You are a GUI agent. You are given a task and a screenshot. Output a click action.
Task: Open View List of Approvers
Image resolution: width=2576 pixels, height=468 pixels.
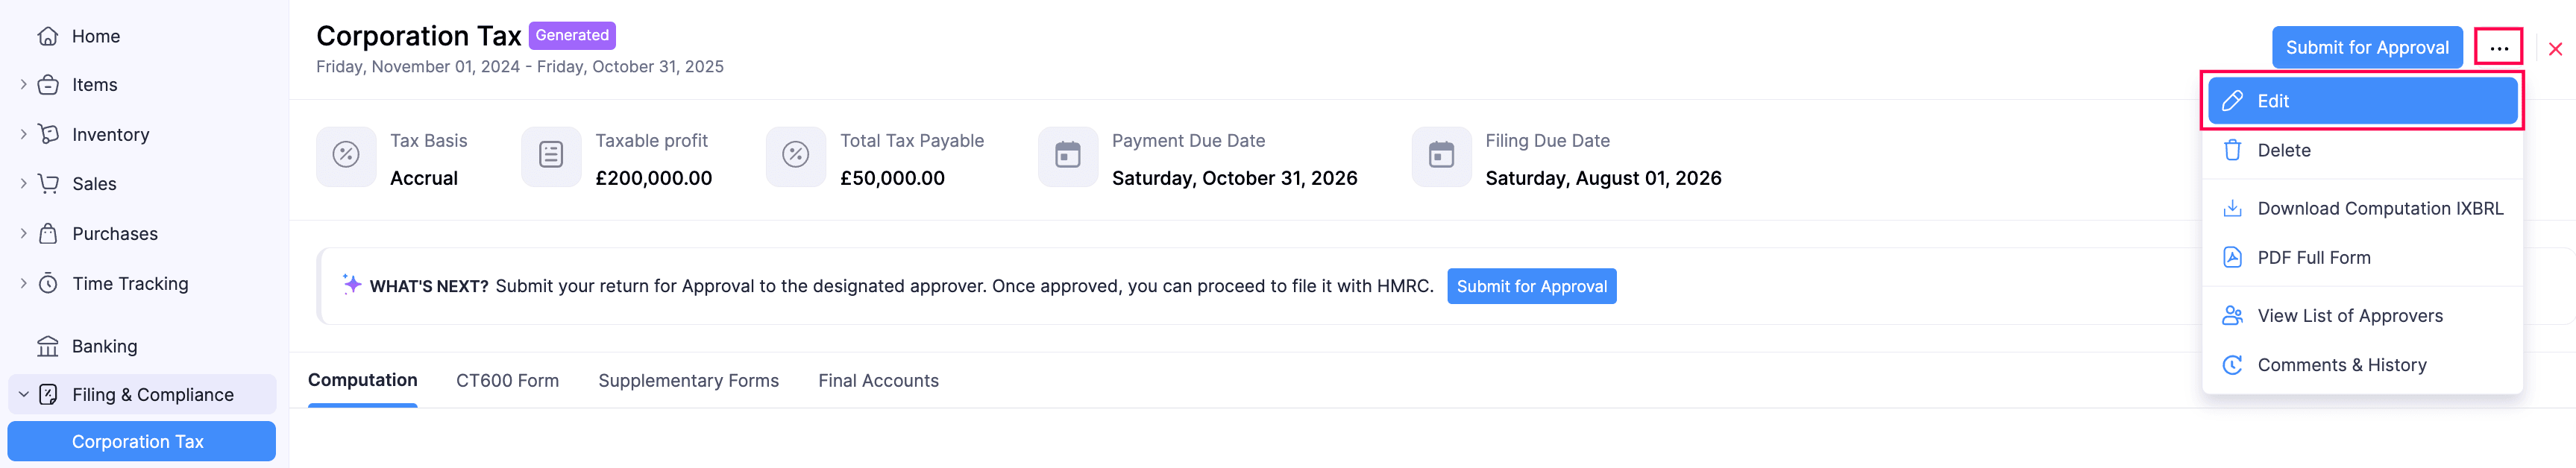click(x=2349, y=316)
